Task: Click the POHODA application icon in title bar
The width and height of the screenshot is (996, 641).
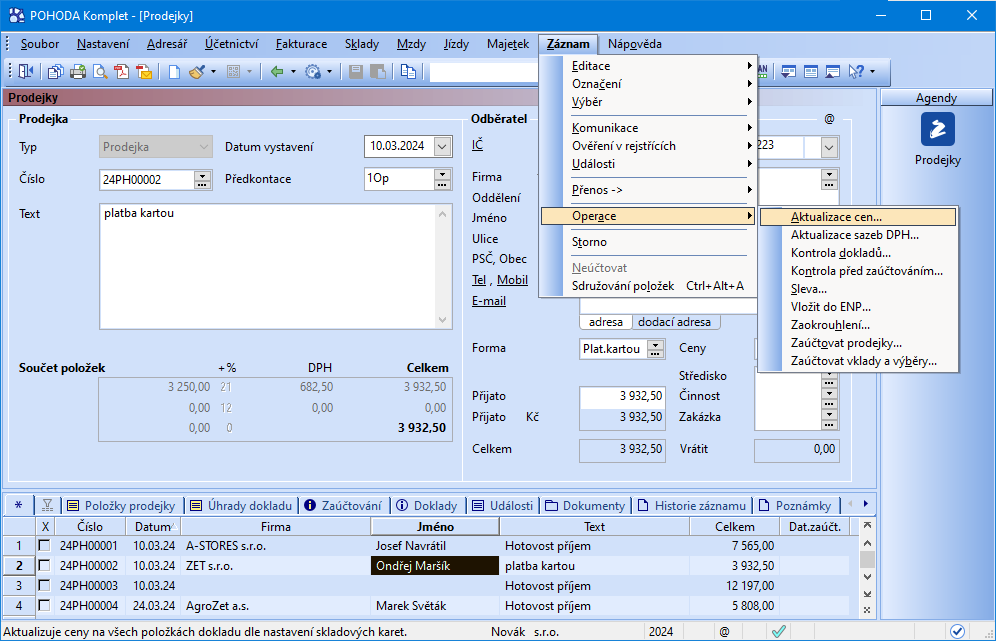Action: [x=17, y=15]
